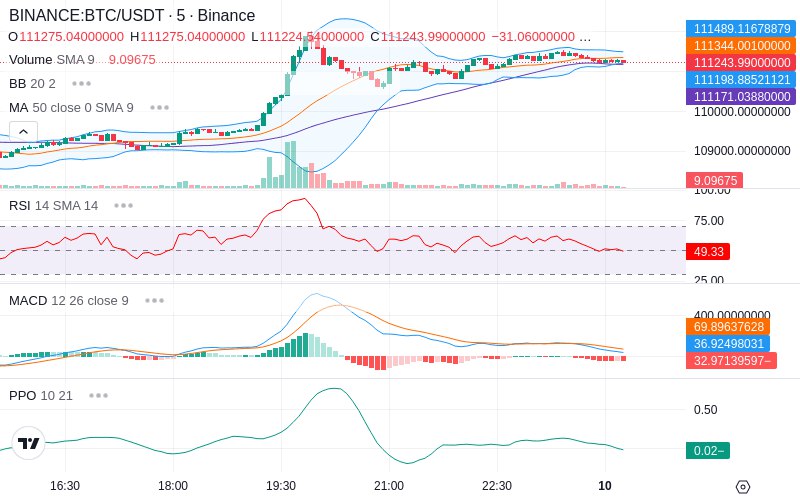Image resolution: width=800 pixels, height=500 pixels.
Task: Click the TradingView logo
Action: 29,443
